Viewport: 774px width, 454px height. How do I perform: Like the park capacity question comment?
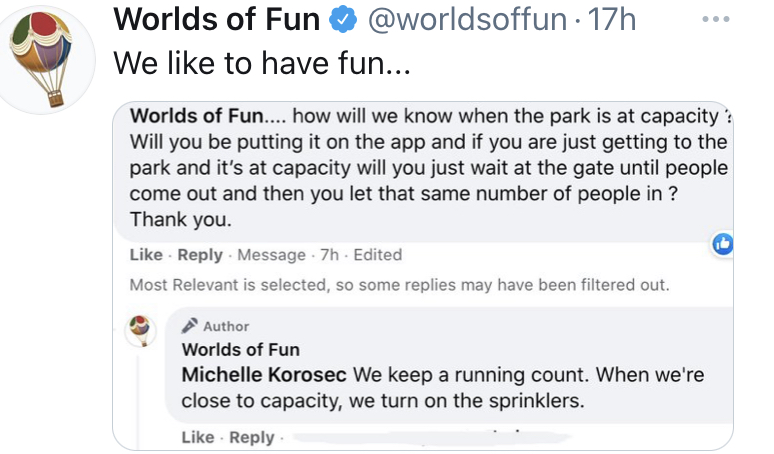pyautogui.click(x=146, y=255)
